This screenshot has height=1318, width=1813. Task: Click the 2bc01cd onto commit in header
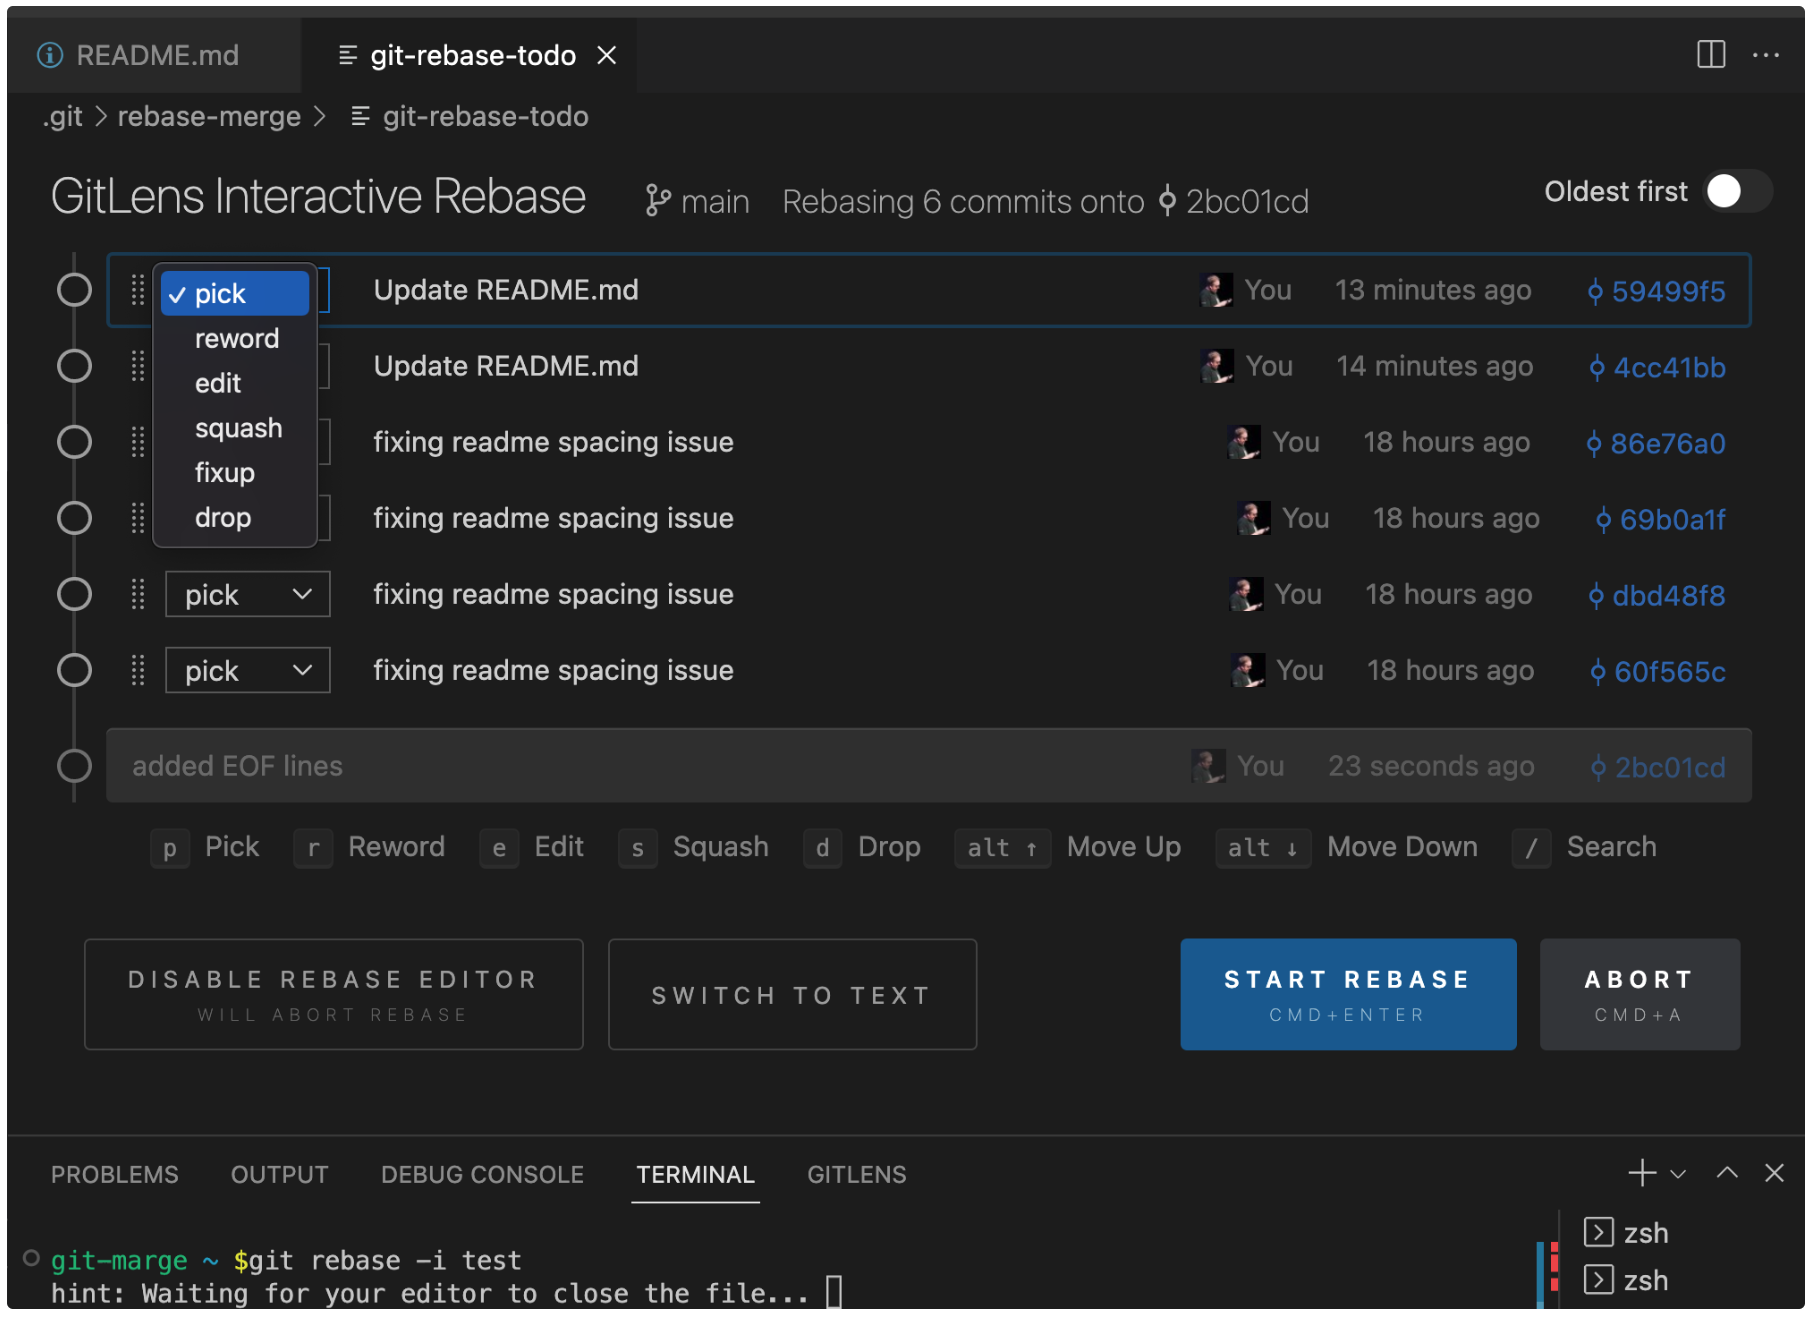click(x=1233, y=201)
